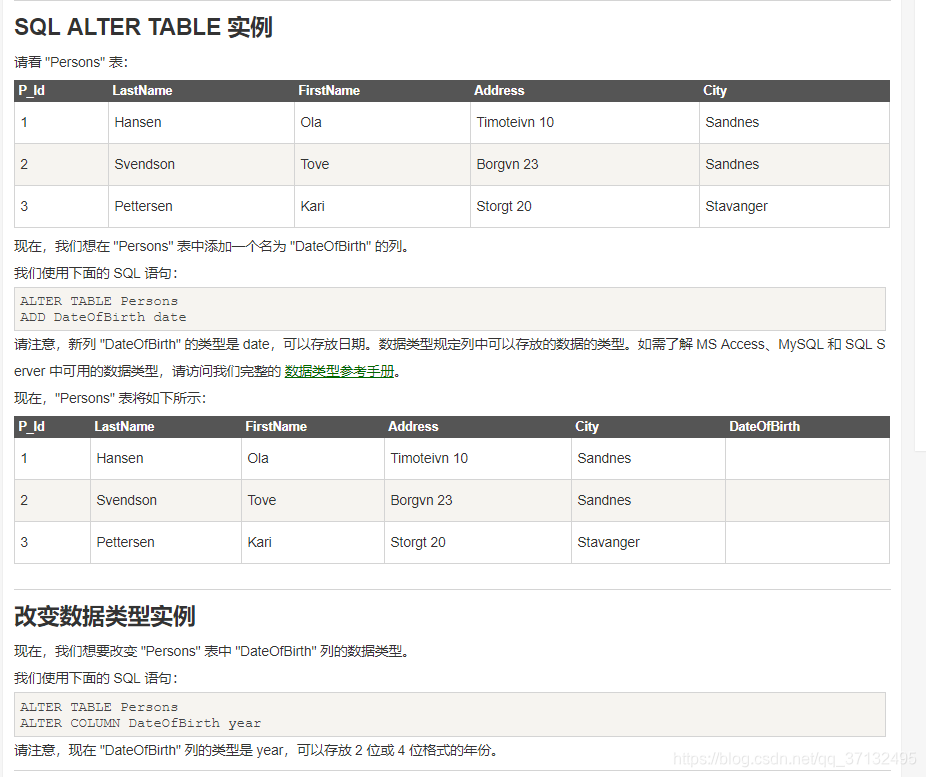Click Ola in the table with DateOfBirth column

point(258,458)
